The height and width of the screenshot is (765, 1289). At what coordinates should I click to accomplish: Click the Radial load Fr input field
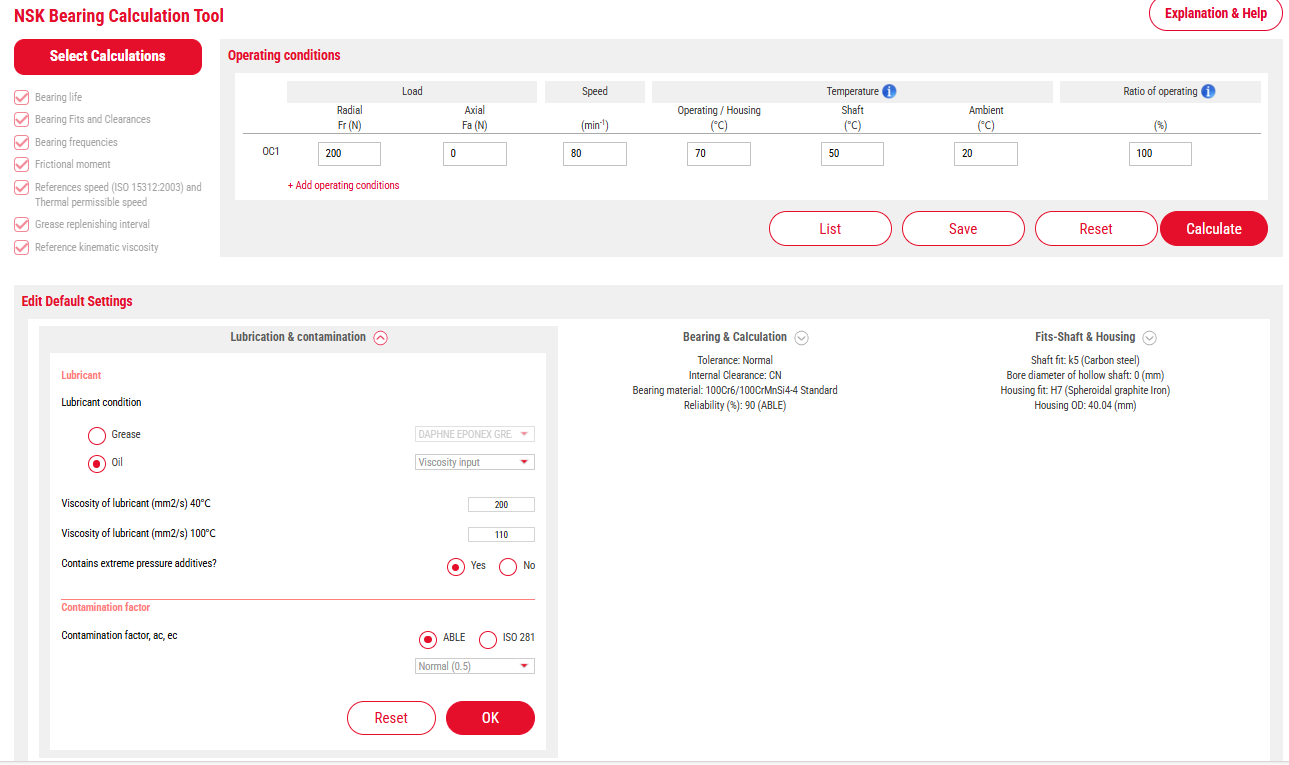point(348,153)
